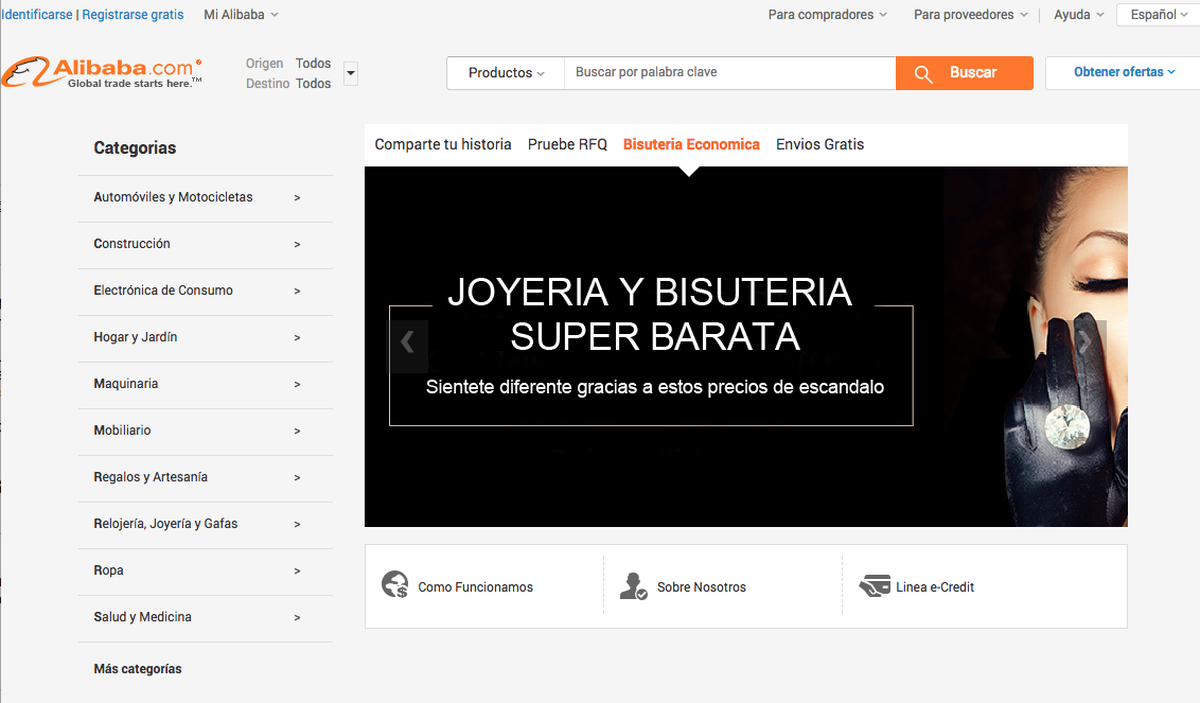Open the Para proveedores menu
The image size is (1200, 703).
click(x=964, y=14)
